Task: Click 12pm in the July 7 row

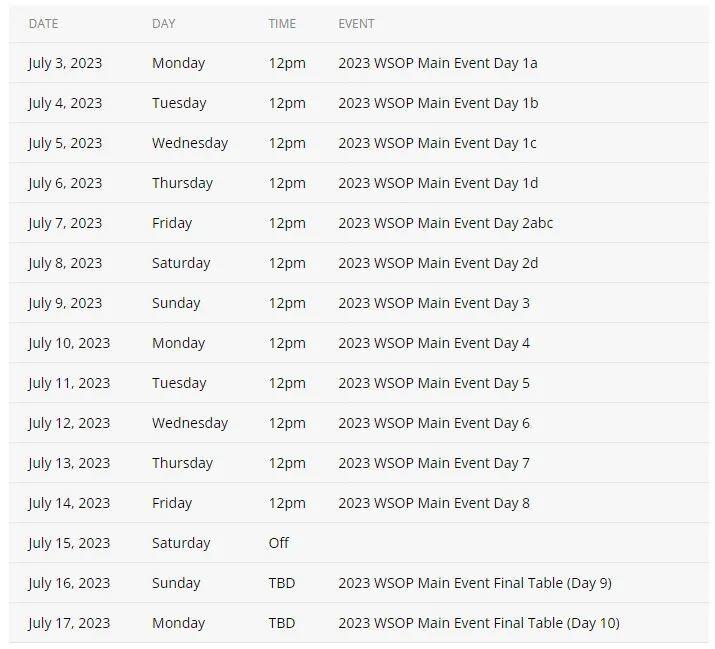Action: click(287, 223)
